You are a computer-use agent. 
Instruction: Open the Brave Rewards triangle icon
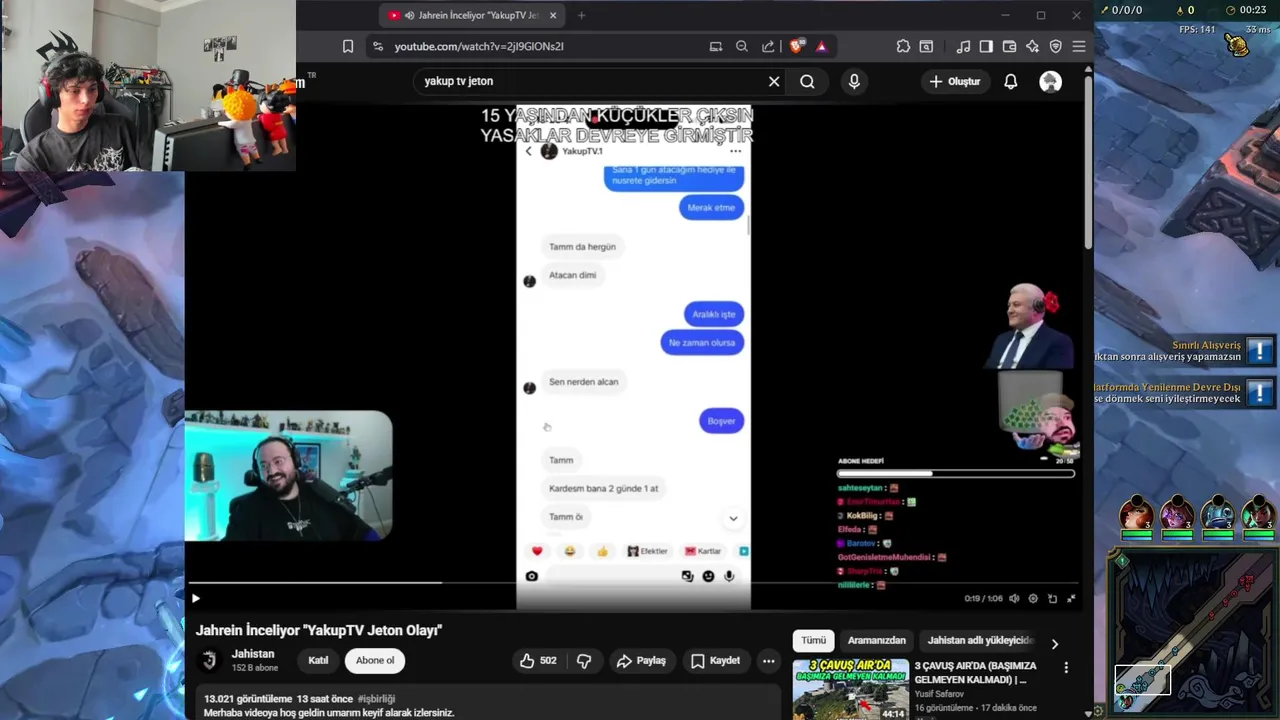point(821,46)
